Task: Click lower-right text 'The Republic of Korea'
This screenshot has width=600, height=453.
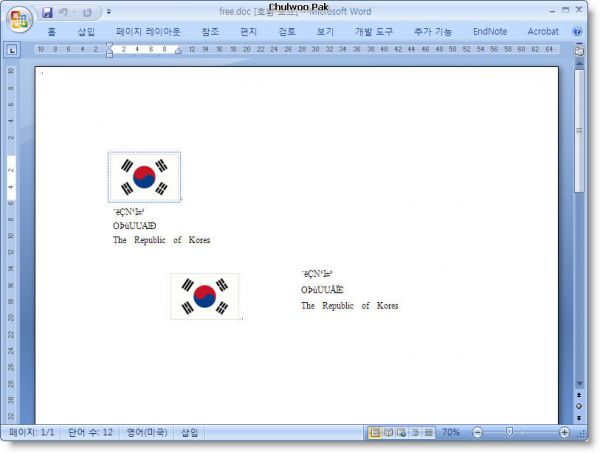Action: click(349, 306)
